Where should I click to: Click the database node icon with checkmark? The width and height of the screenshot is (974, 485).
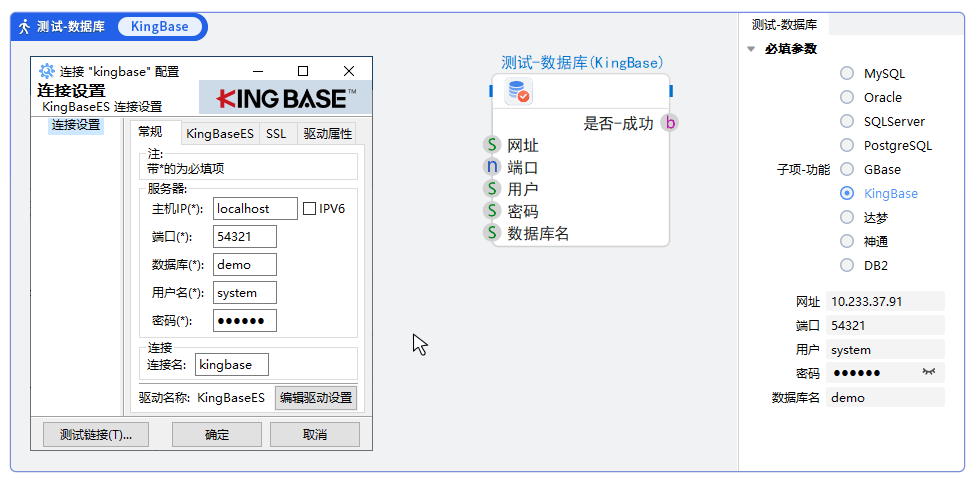[518, 92]
